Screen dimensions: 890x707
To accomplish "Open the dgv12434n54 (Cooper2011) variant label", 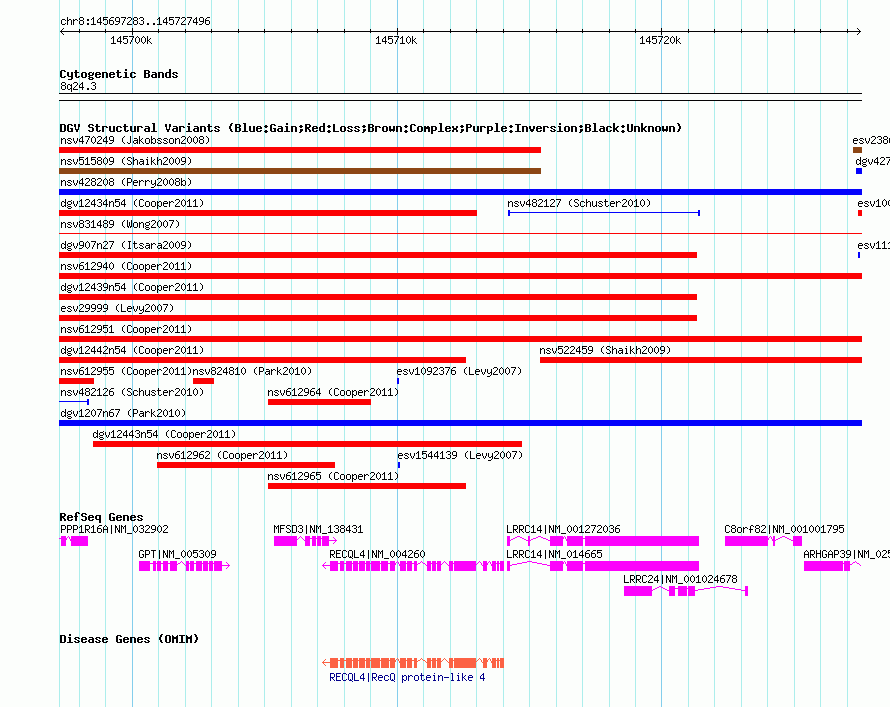I will (132, 203).
